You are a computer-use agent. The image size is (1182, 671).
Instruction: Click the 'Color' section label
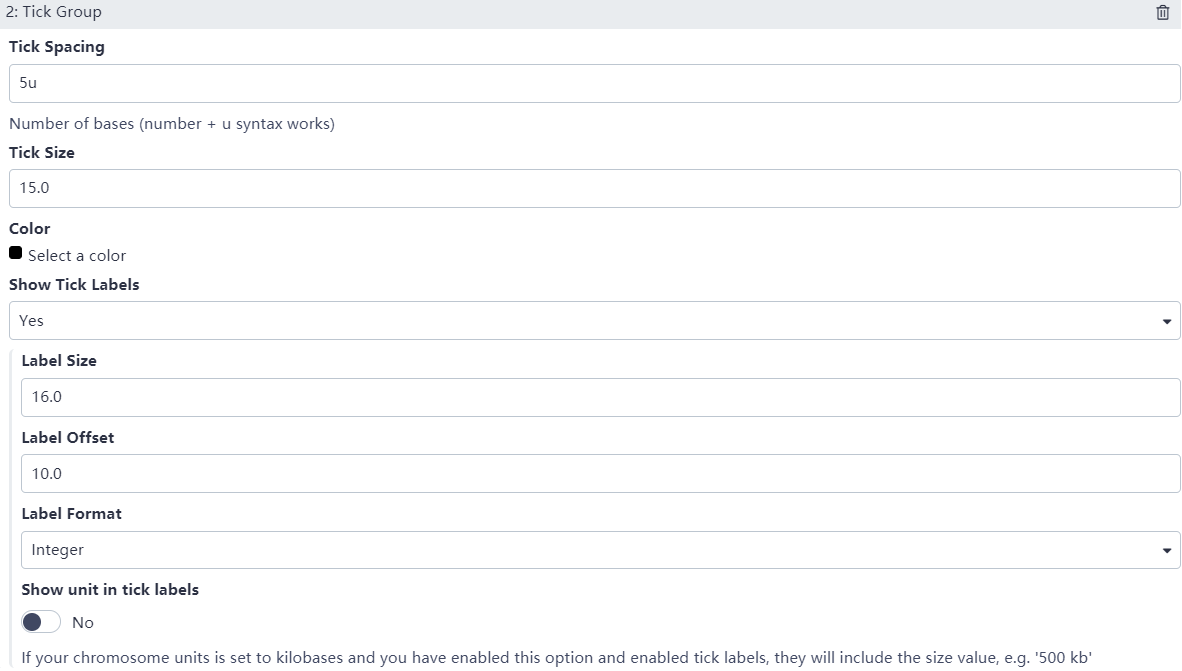tap(30, 229)
